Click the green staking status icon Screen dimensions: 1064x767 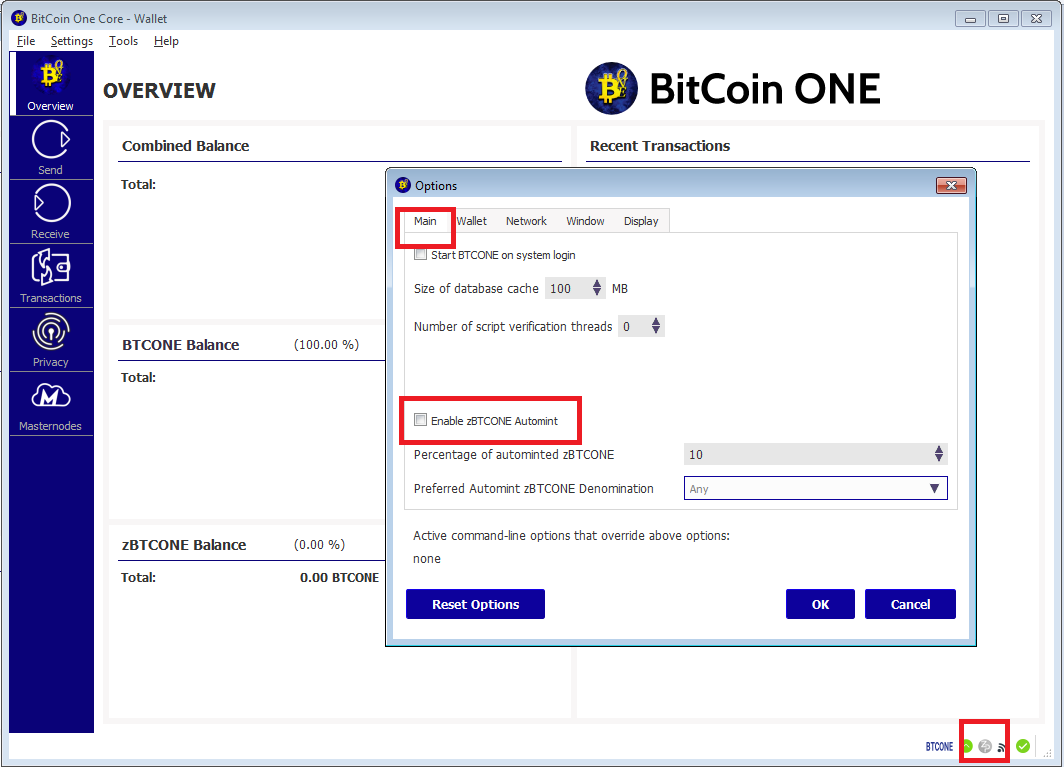point(968,746)
